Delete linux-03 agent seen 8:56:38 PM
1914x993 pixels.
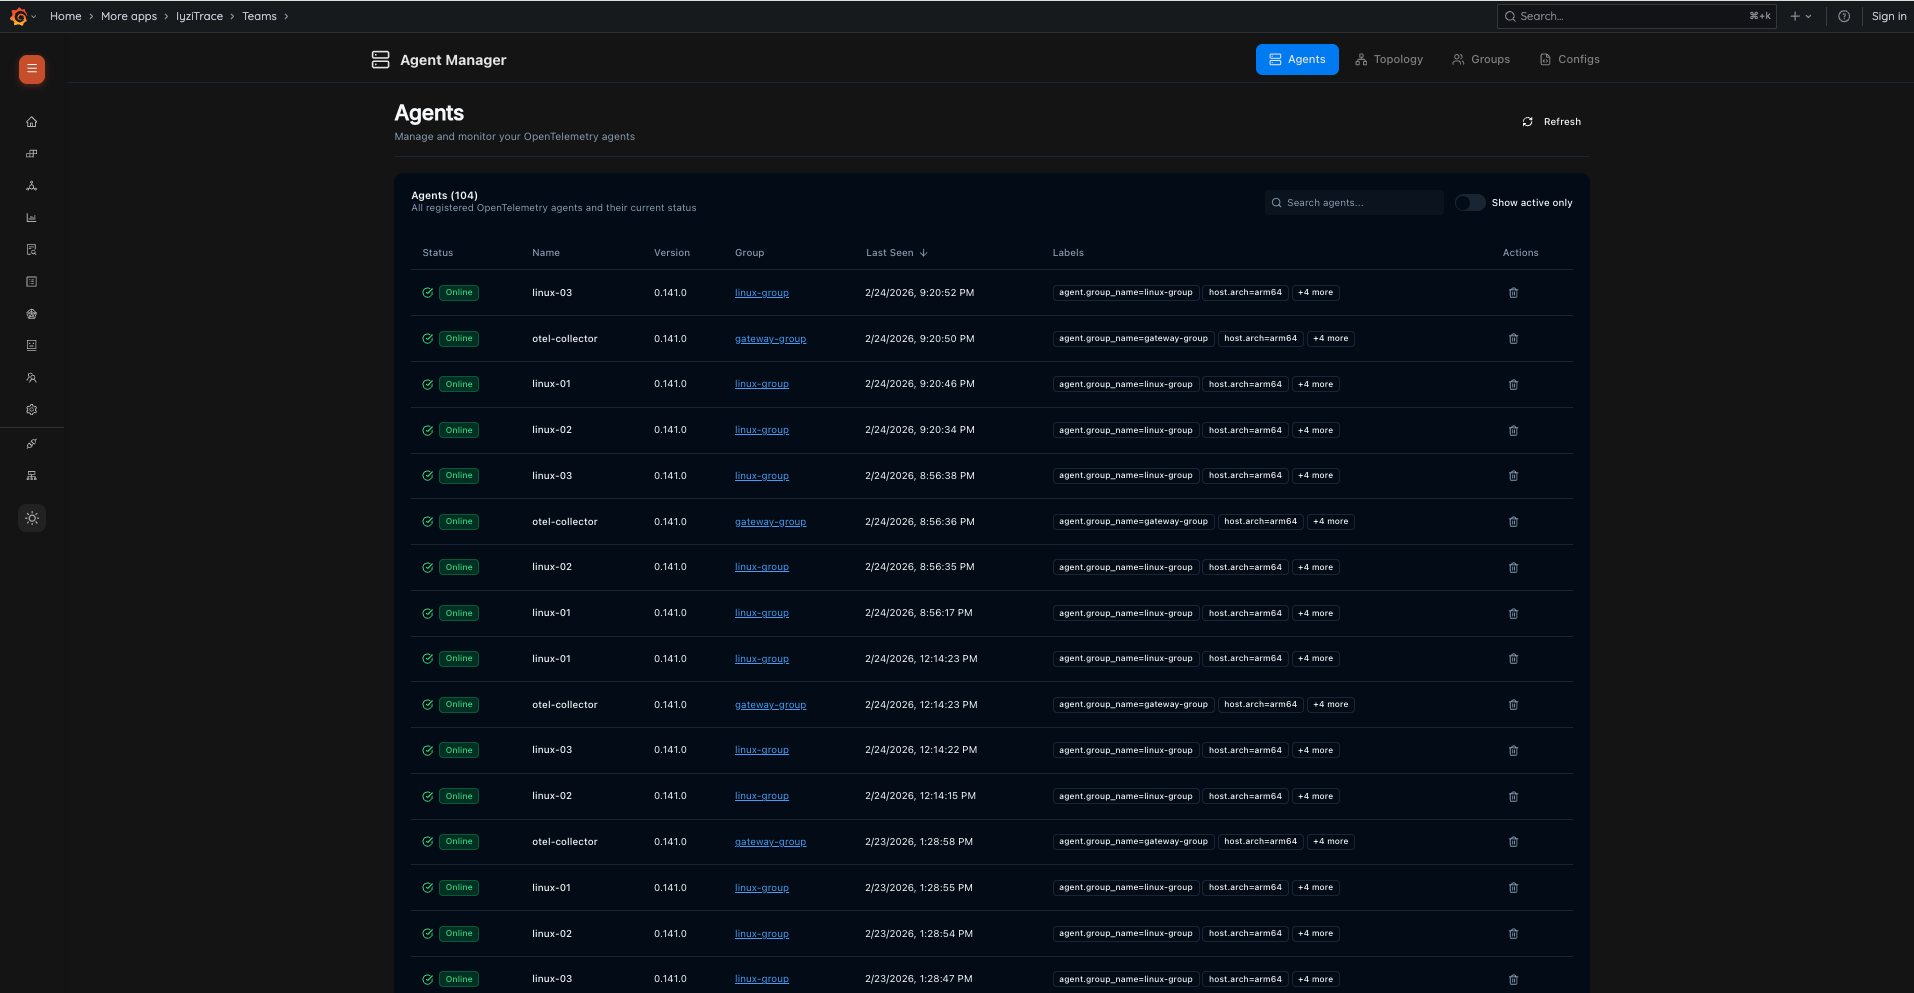click(1513, 476)
